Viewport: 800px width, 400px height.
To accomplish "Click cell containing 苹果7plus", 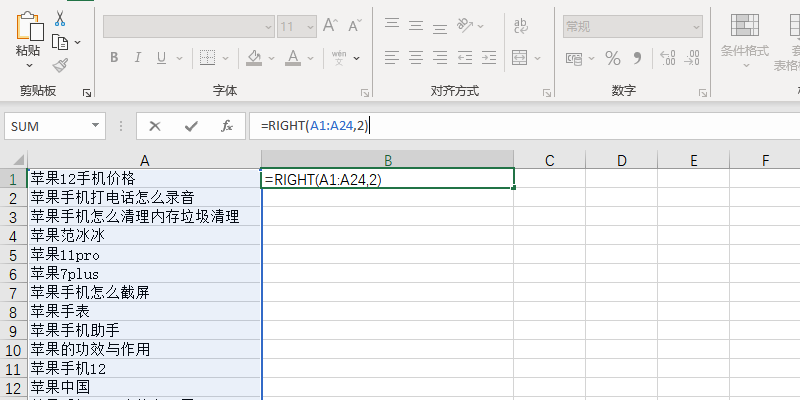I will pos(144,273).
